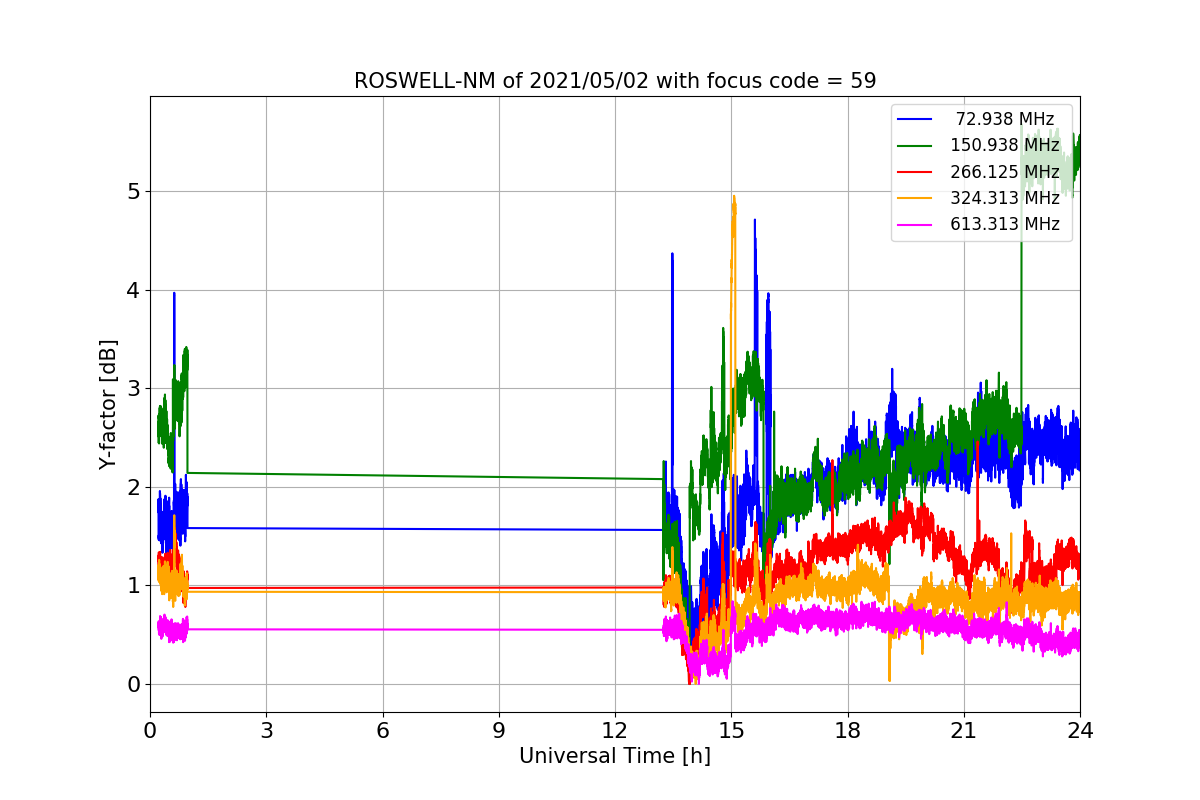Click y-axis tick label 2
The image size is (1200, 800).
click(133, 487)
